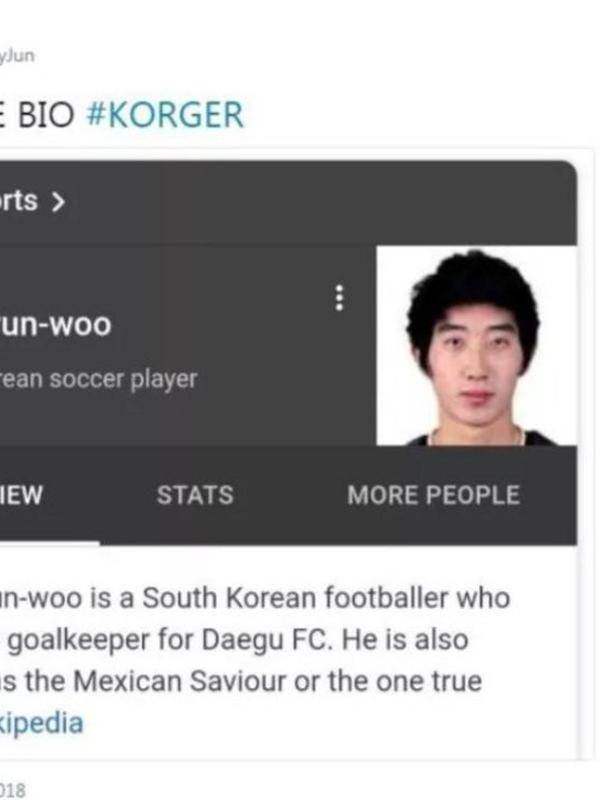Open the #KORGER hashtag
The height and width of the screenshot is (800, 600).
pos(165,114)
